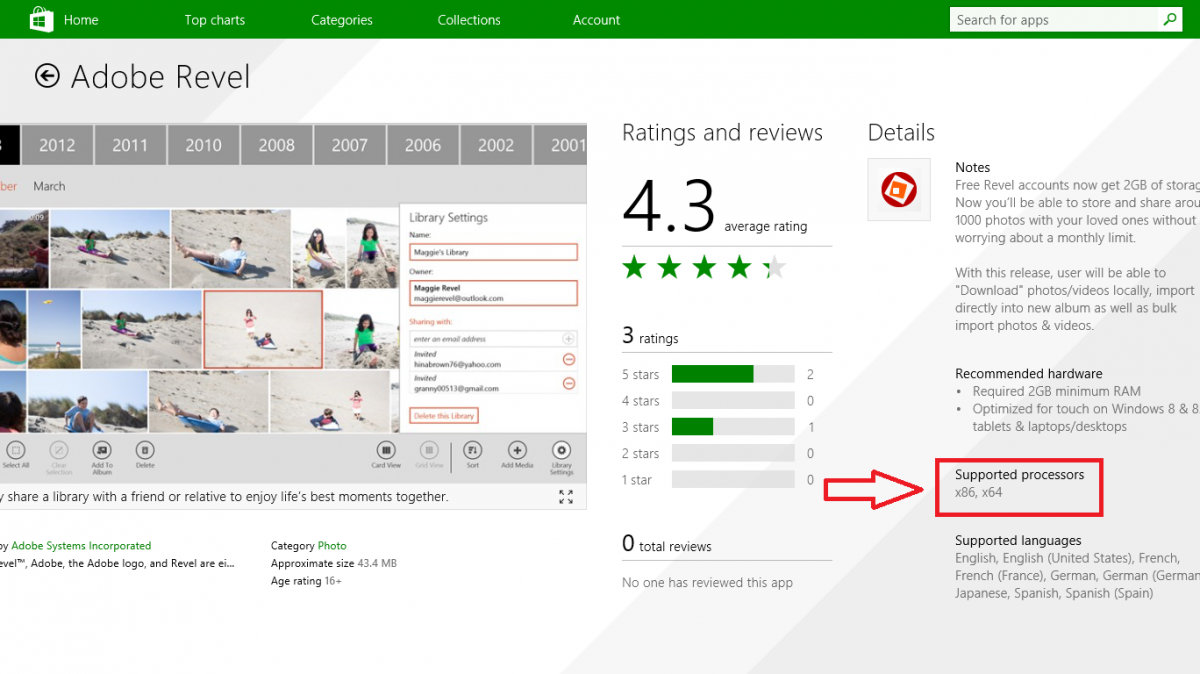Image resolution: width=1200 pixels, height=674 pixels.
Task: Click Required 2GB minimum RAM text
Action: click(1056, 391)
